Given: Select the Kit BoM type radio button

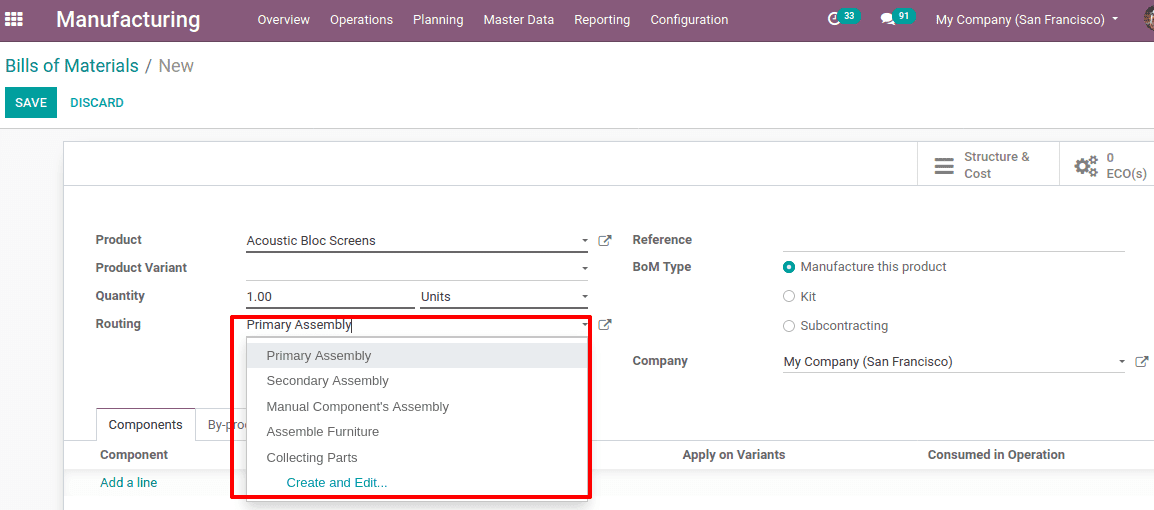Looking at the screenshot, I should 789,297.
